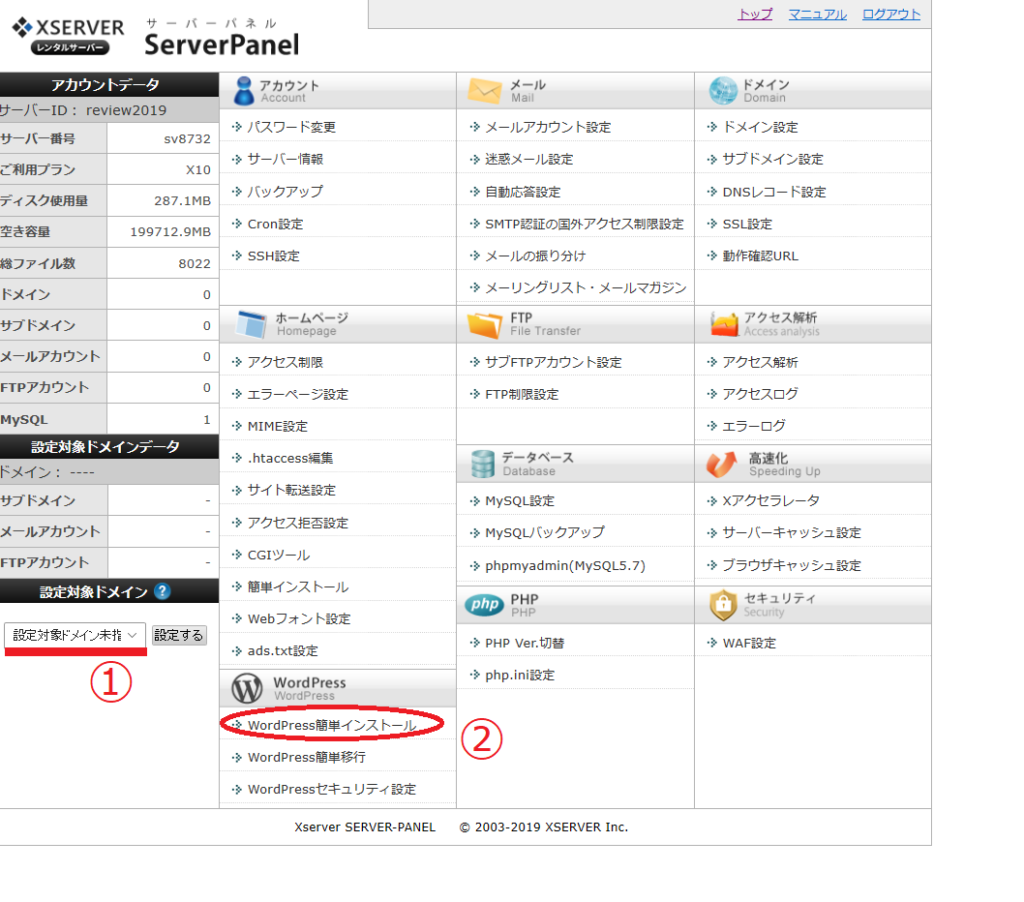Open サーバー情報
The height and width of the screenshot is (902, 1024).
coord(285,159)
